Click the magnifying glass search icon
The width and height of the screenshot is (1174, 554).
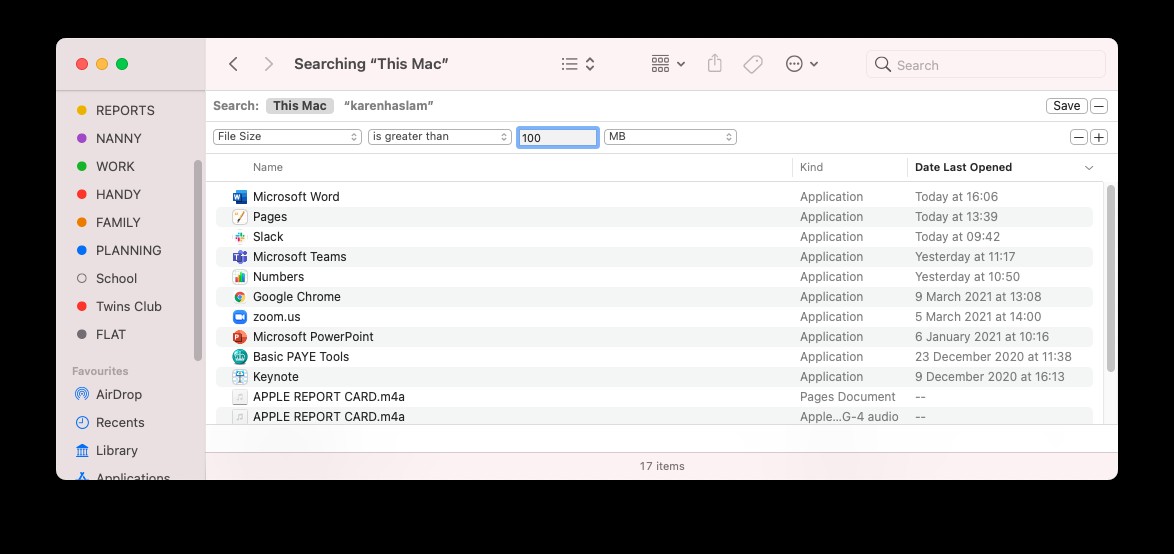[883, 64]
